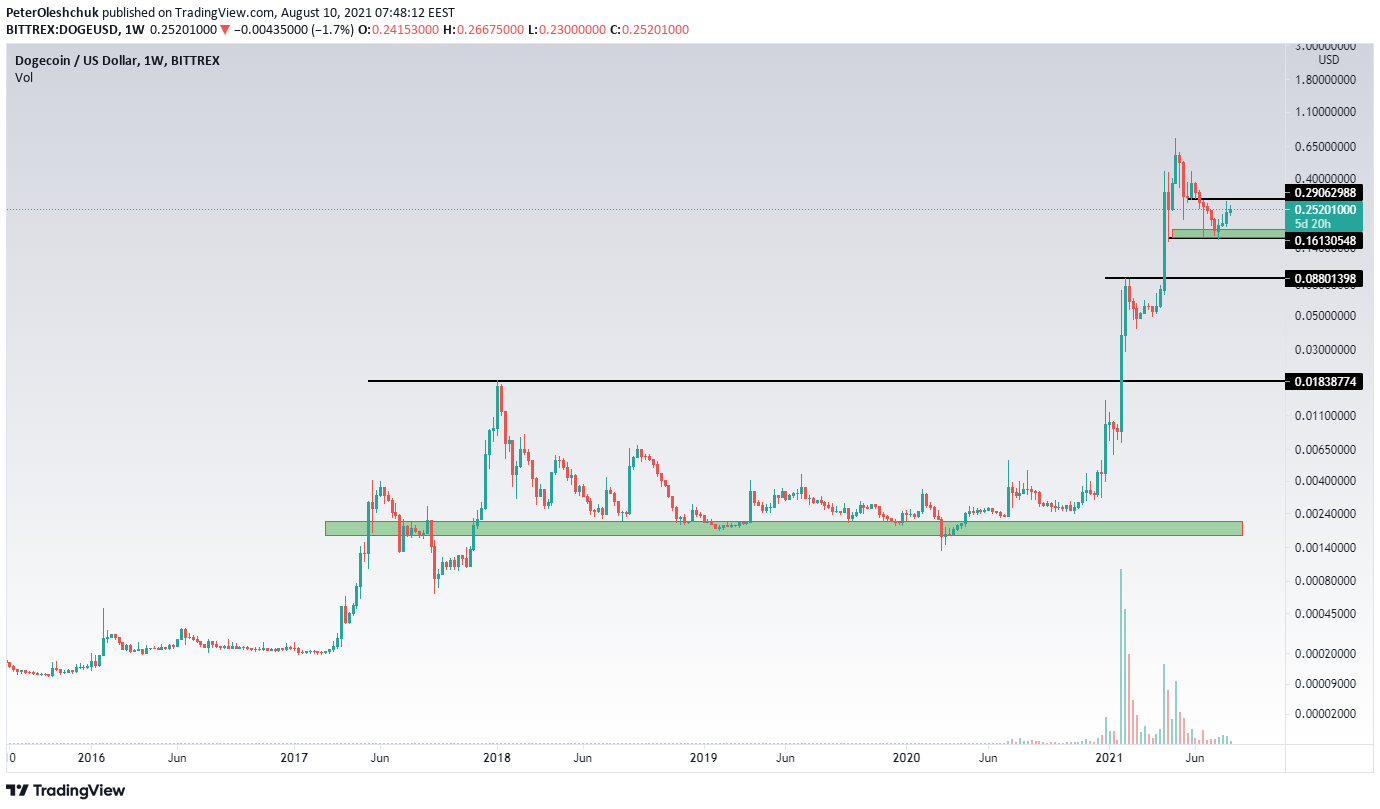Image resolution: width=1380 pixels, height=809 pixels.
Task: Click the 0.29062988 price level label
Action: point(1324,193)
